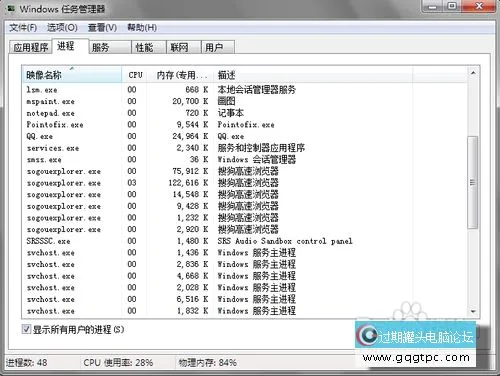Open the 帮助(H) menu
Viewport: 500px width, 376px height.
pos(142,28)
